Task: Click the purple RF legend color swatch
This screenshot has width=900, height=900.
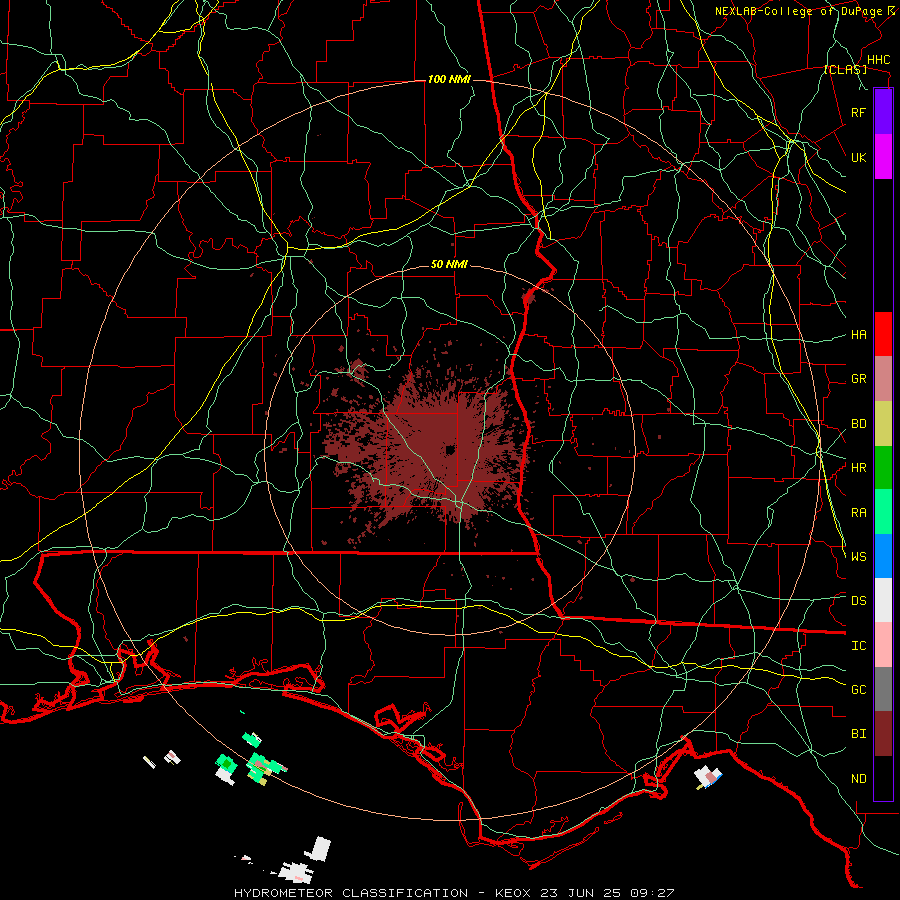Action: pos(883,112)
